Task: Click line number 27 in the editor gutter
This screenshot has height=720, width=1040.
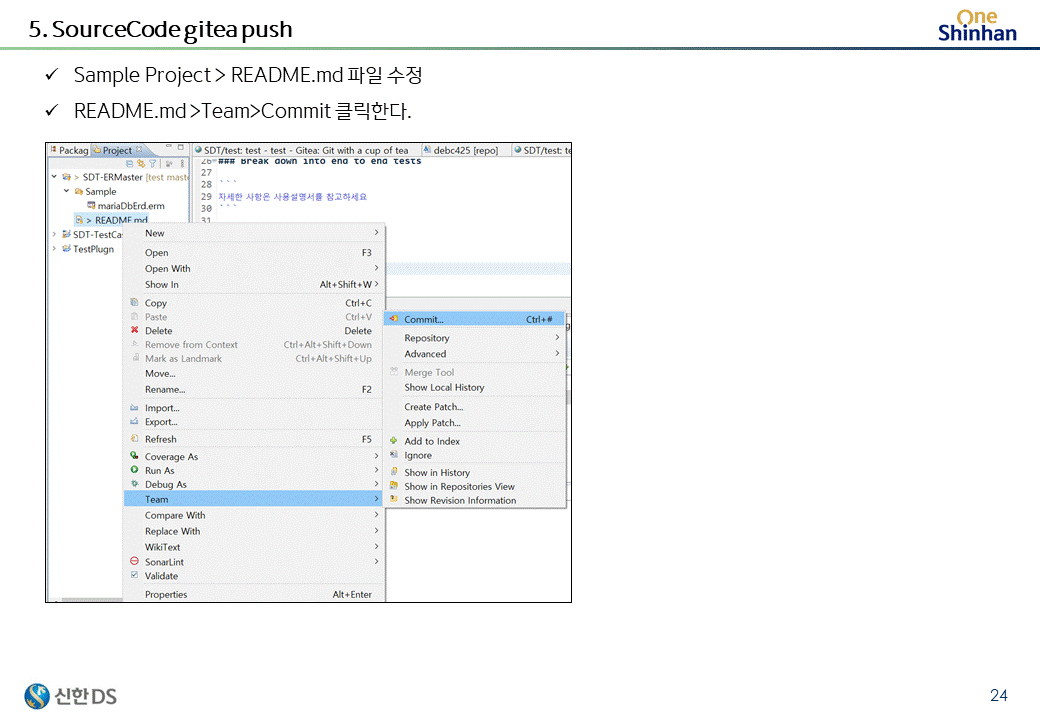Action: tap(206, 172)
